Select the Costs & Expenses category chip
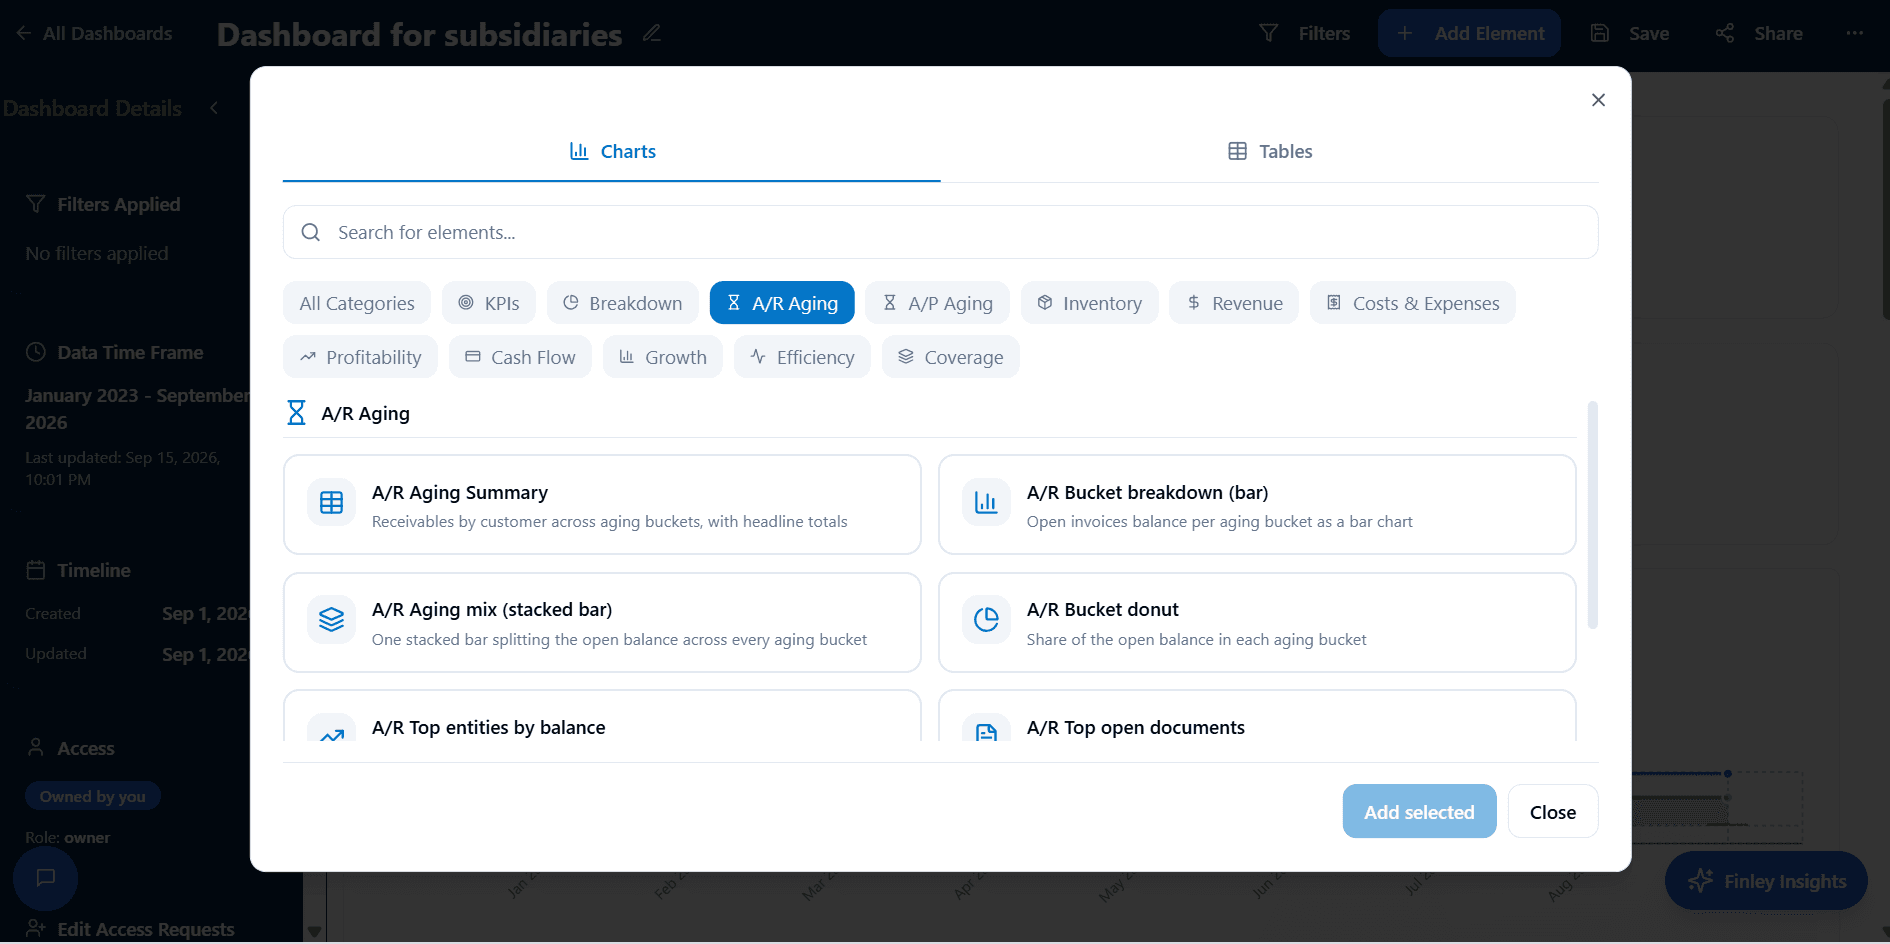 (x=1413, y=303)
